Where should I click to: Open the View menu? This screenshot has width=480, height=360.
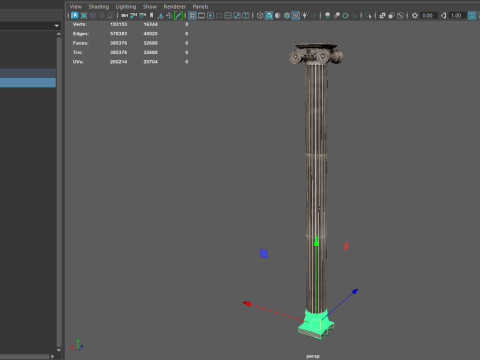[76, 7]
